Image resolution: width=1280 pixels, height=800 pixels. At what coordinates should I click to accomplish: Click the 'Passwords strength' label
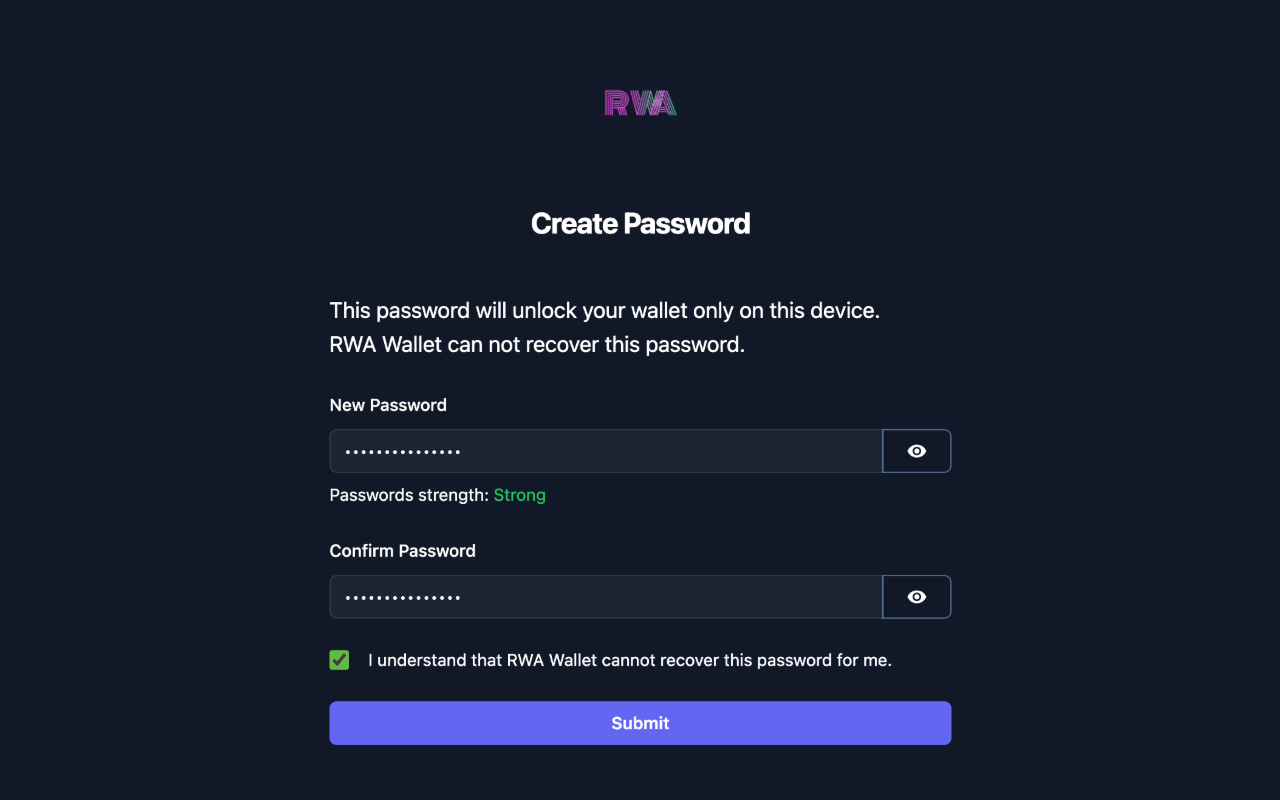click(x=410, y=494)
